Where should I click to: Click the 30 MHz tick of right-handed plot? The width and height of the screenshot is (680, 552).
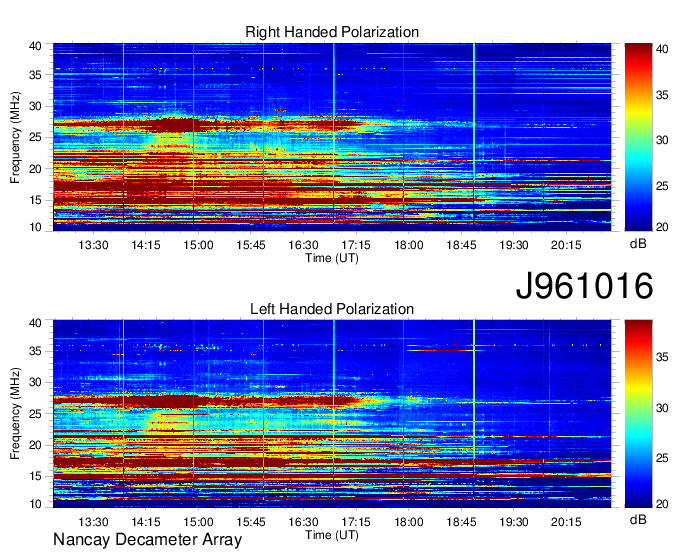(35, 106)
